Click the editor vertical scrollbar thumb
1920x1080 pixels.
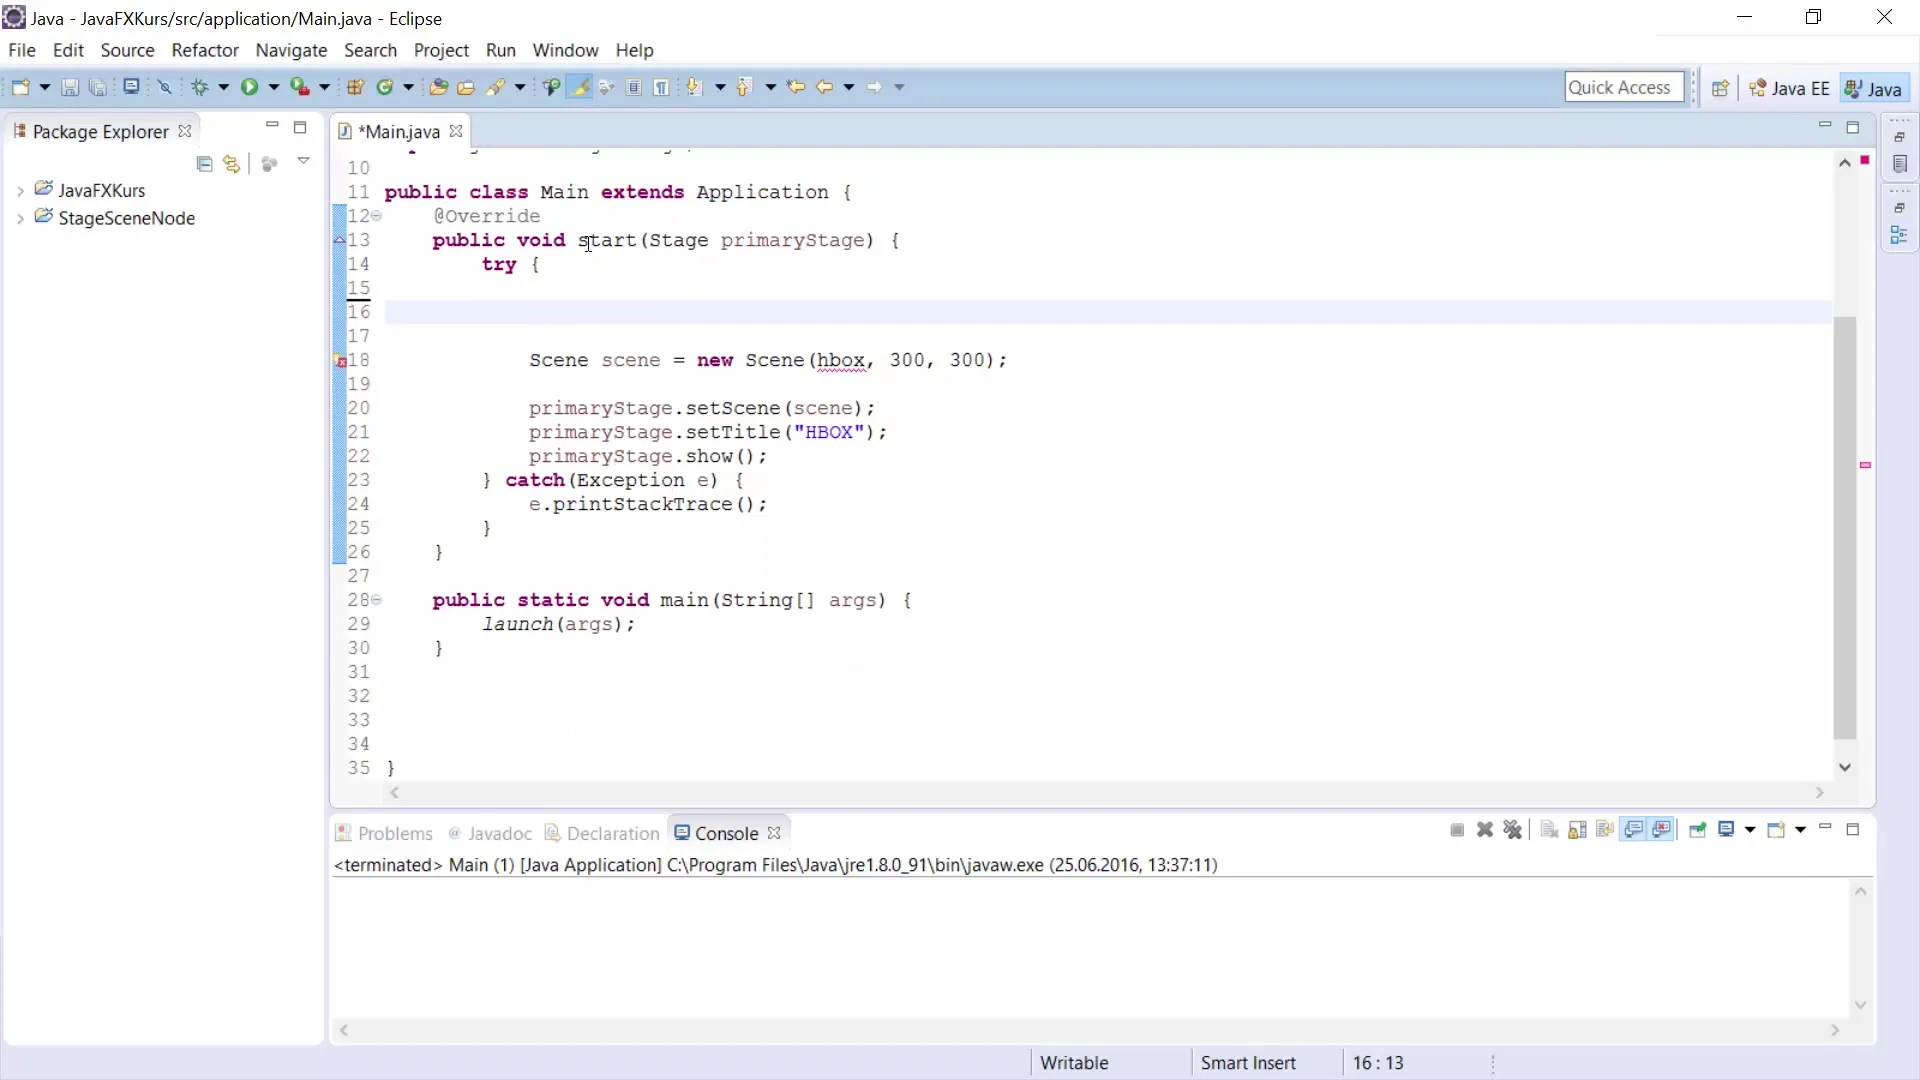[1845, 528]
